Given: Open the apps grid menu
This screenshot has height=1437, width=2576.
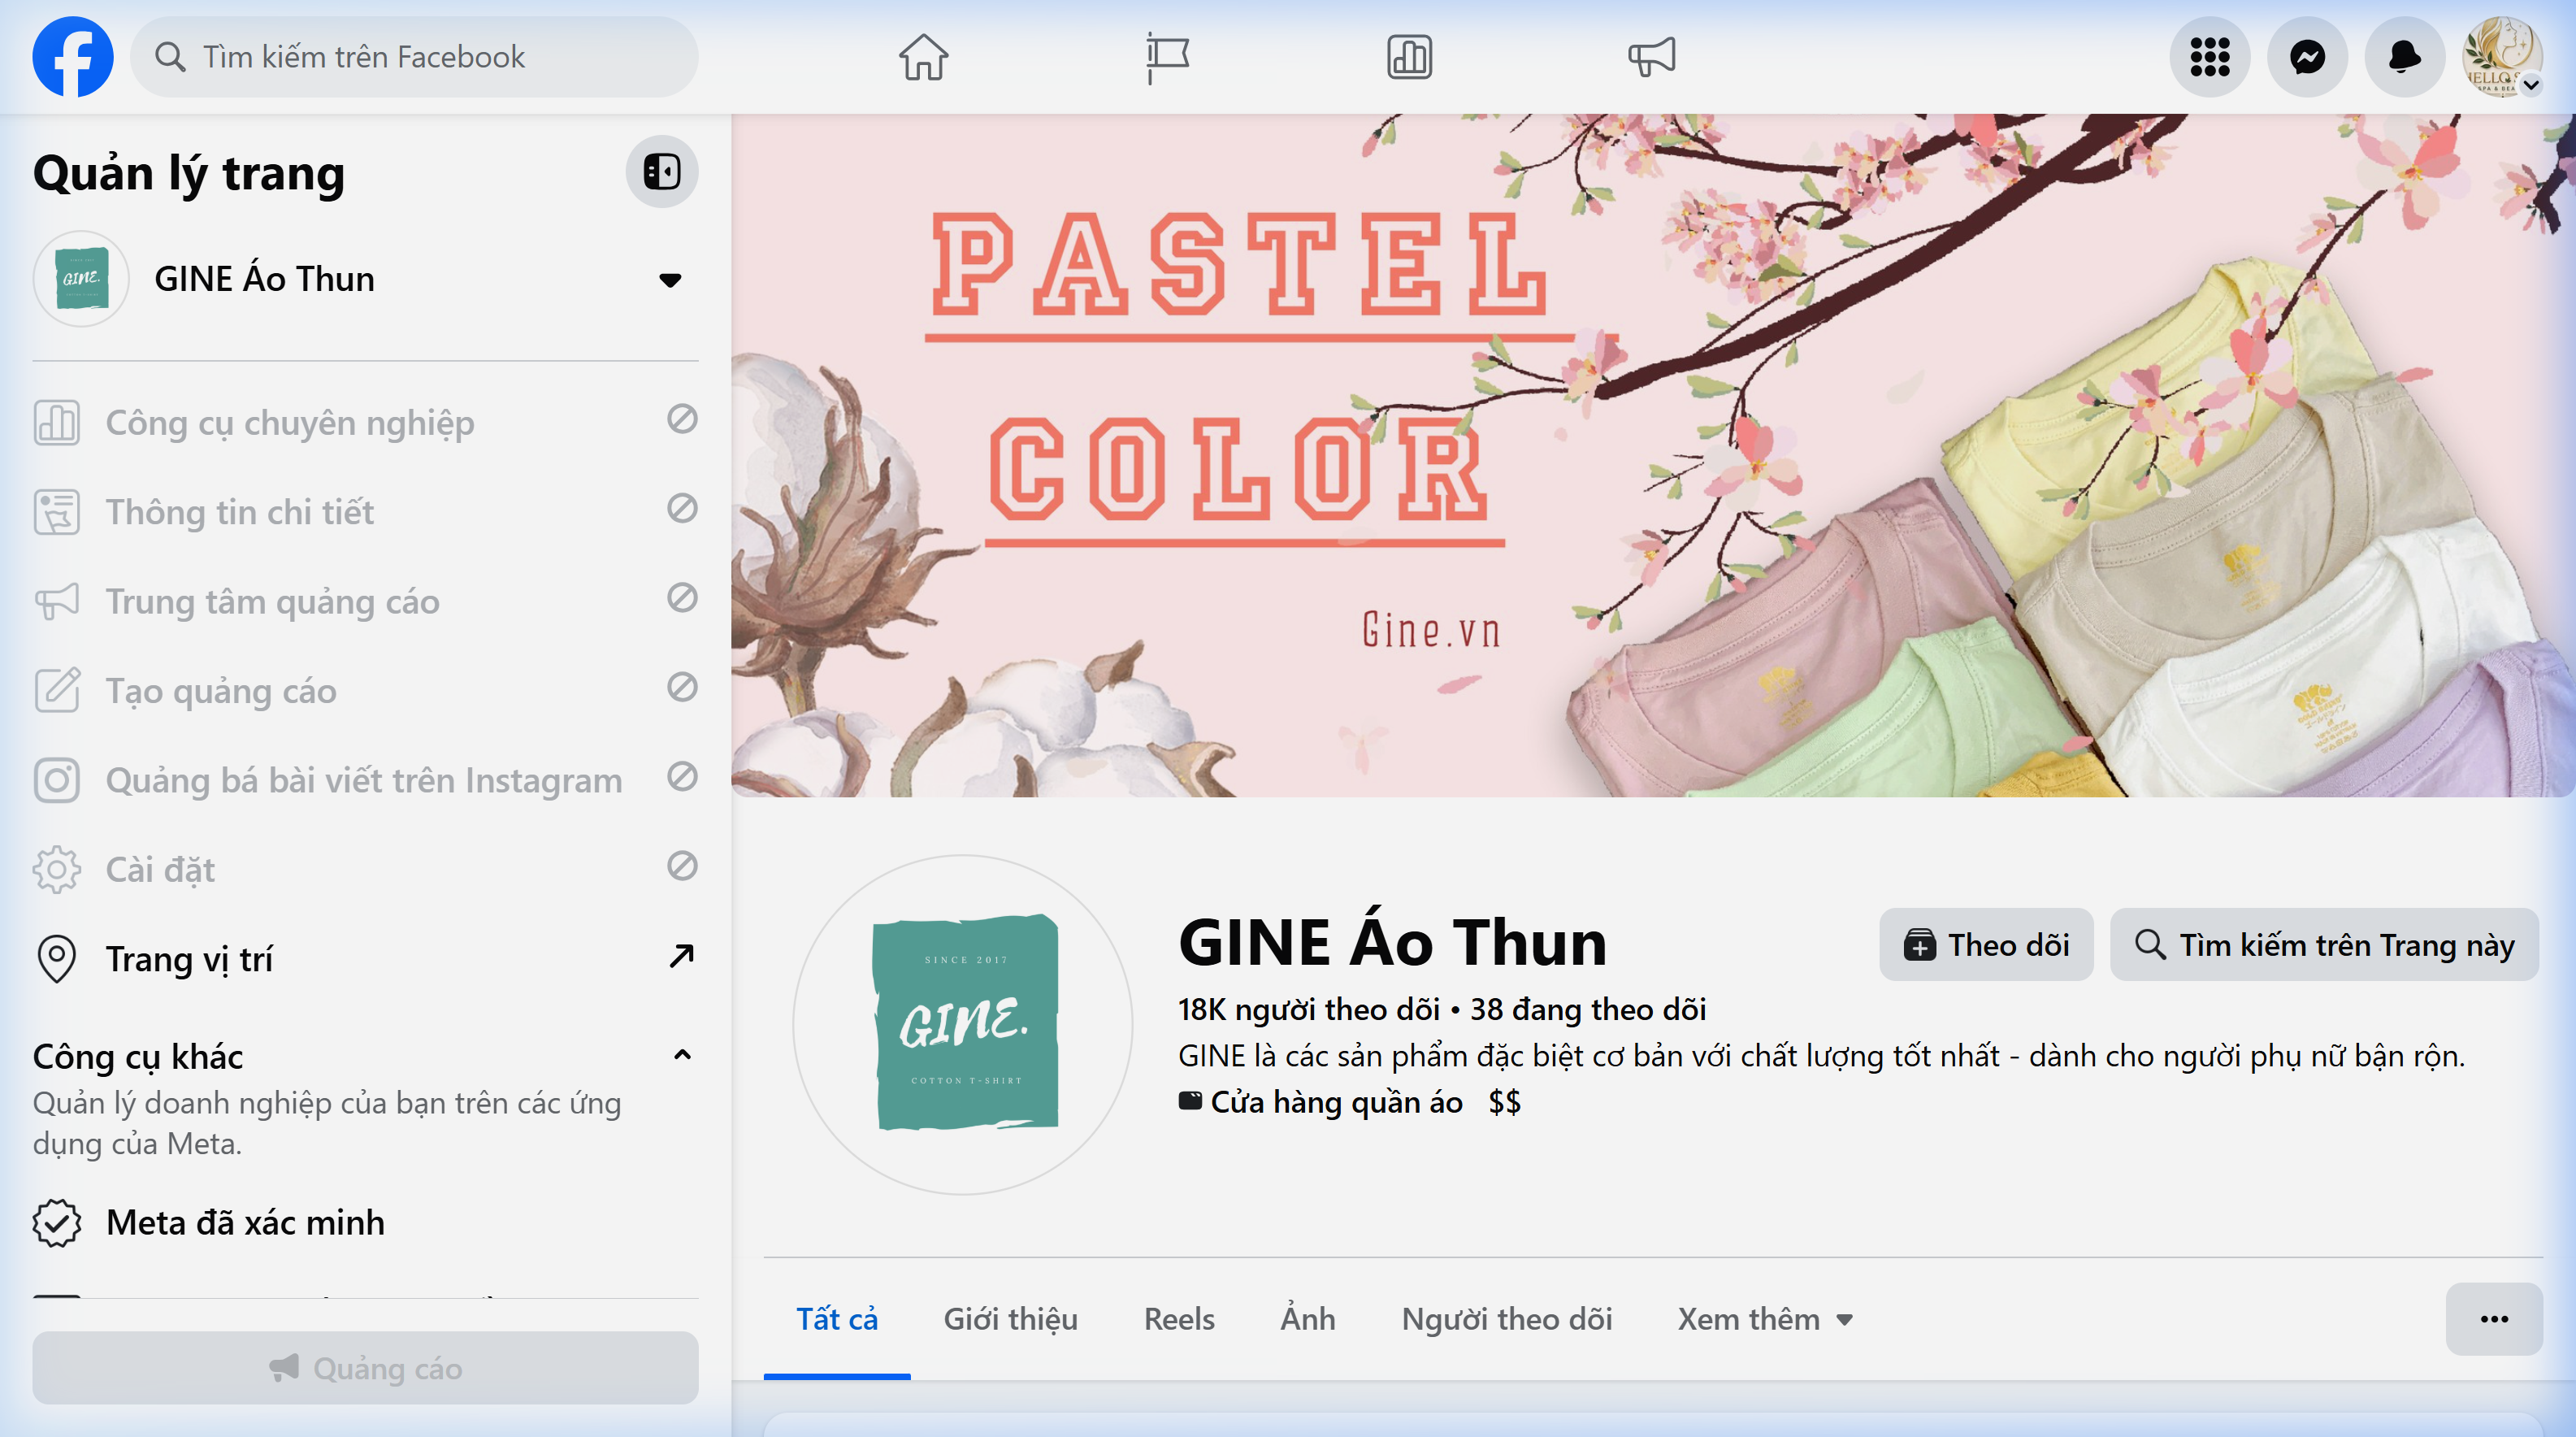Looking at the screenshot, I should coord(2209,57).
